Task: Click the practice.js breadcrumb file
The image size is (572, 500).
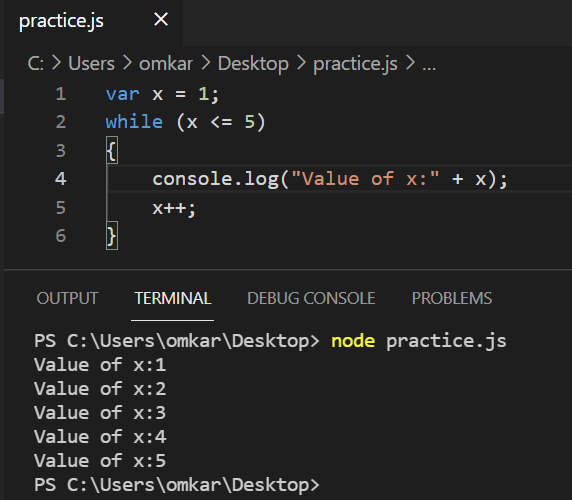Action: 355,65
